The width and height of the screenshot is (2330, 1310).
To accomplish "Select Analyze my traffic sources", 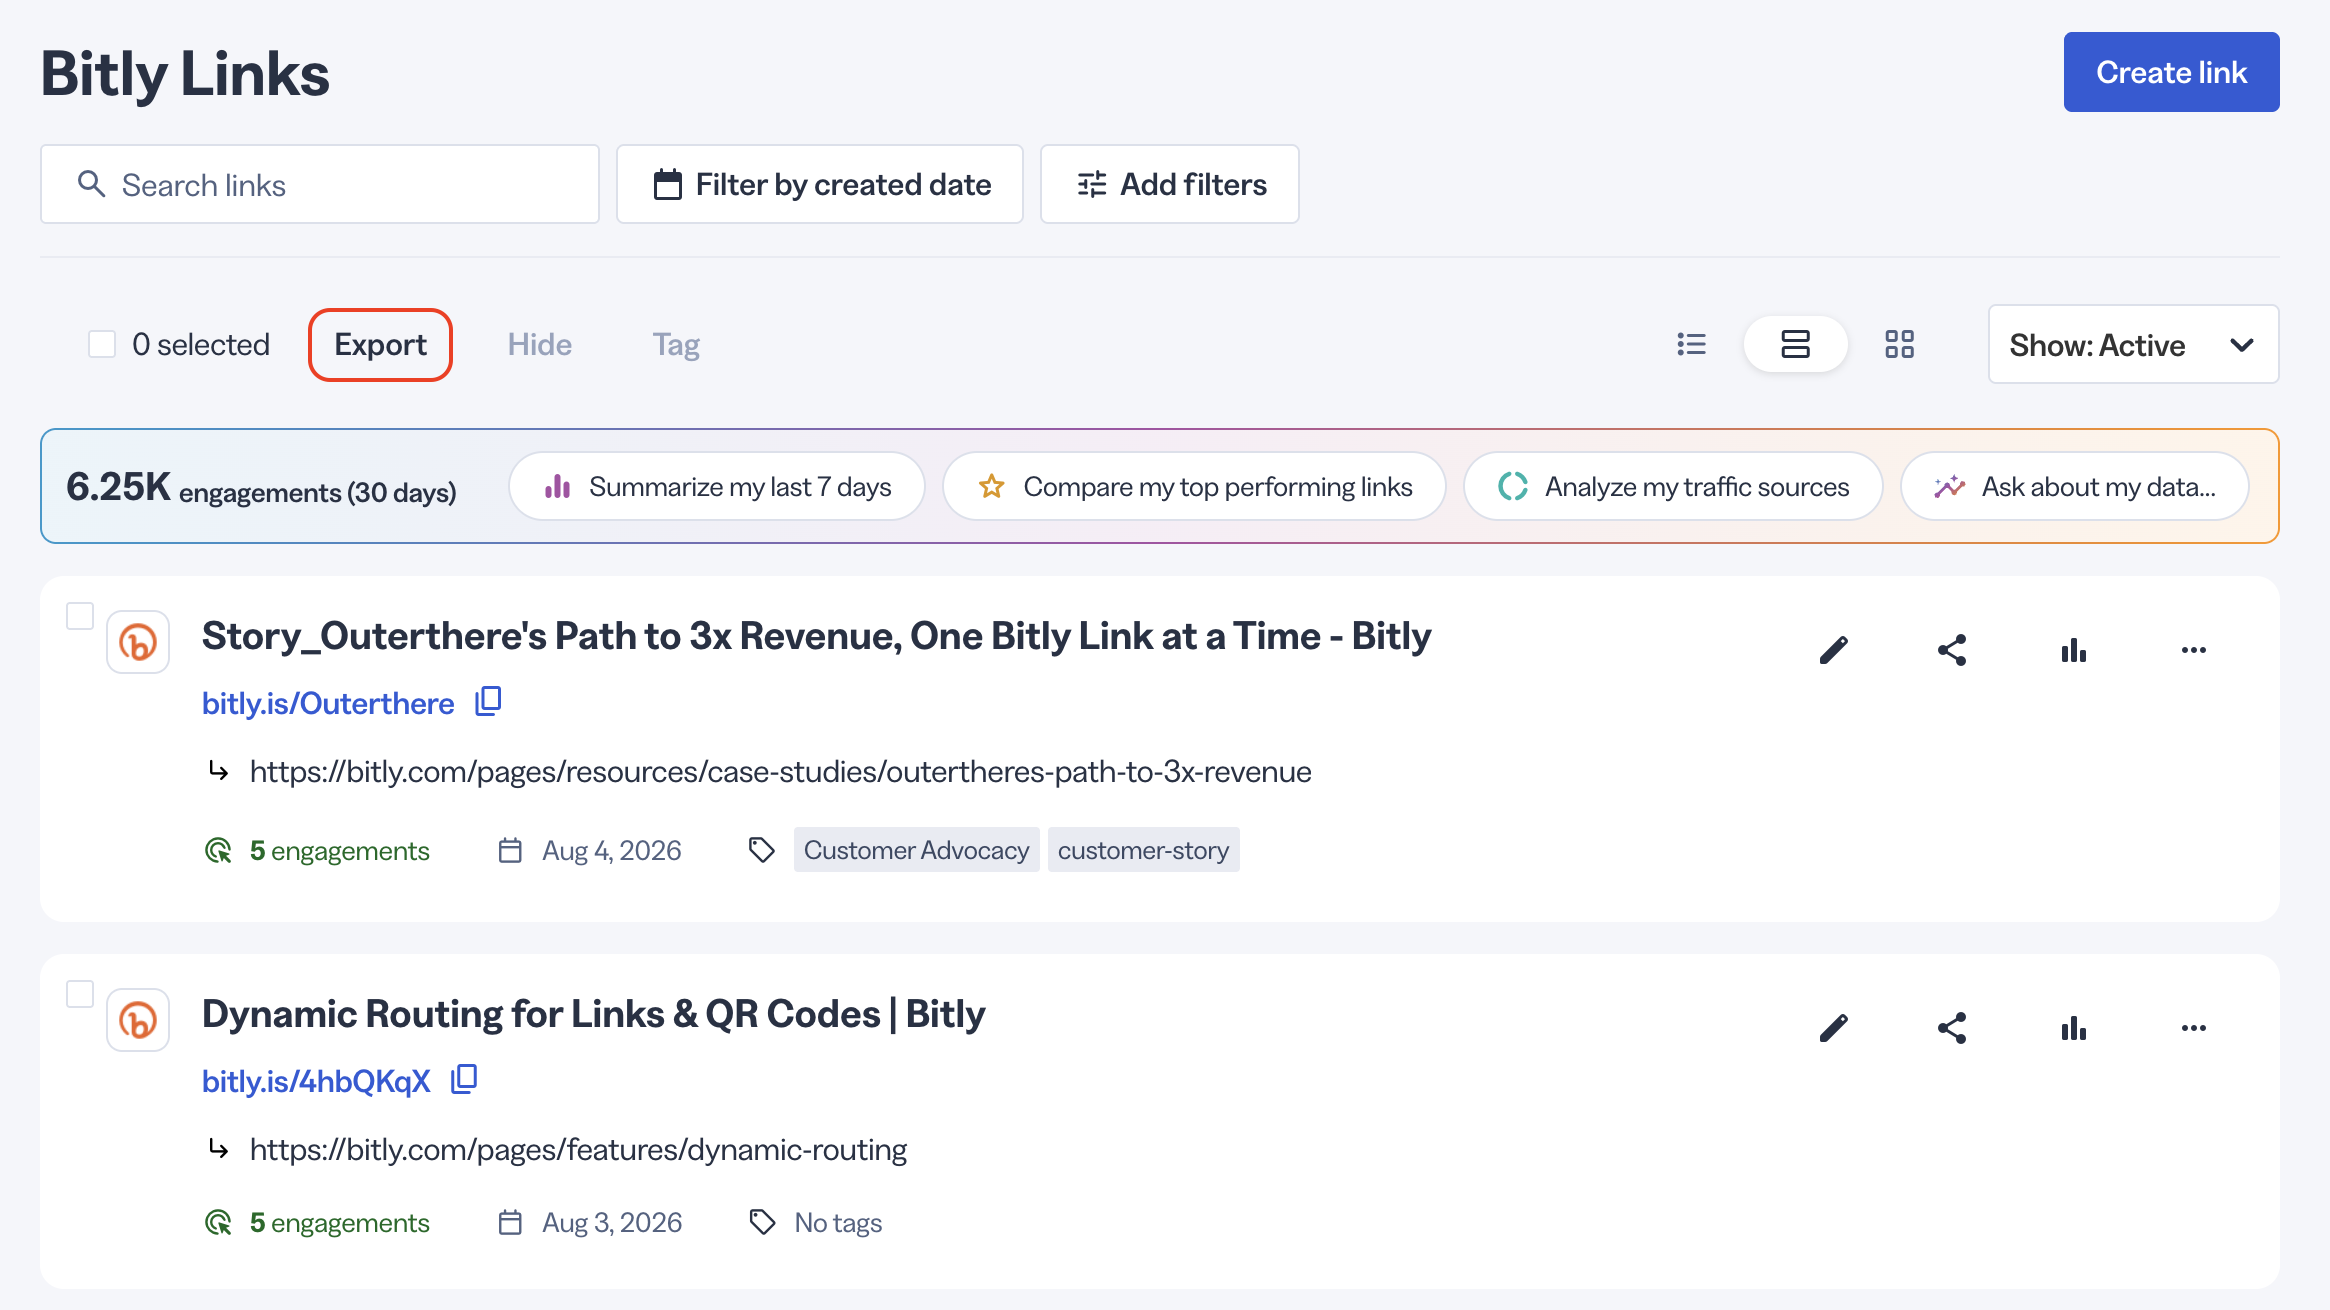I will click(x=1673, y=486).
